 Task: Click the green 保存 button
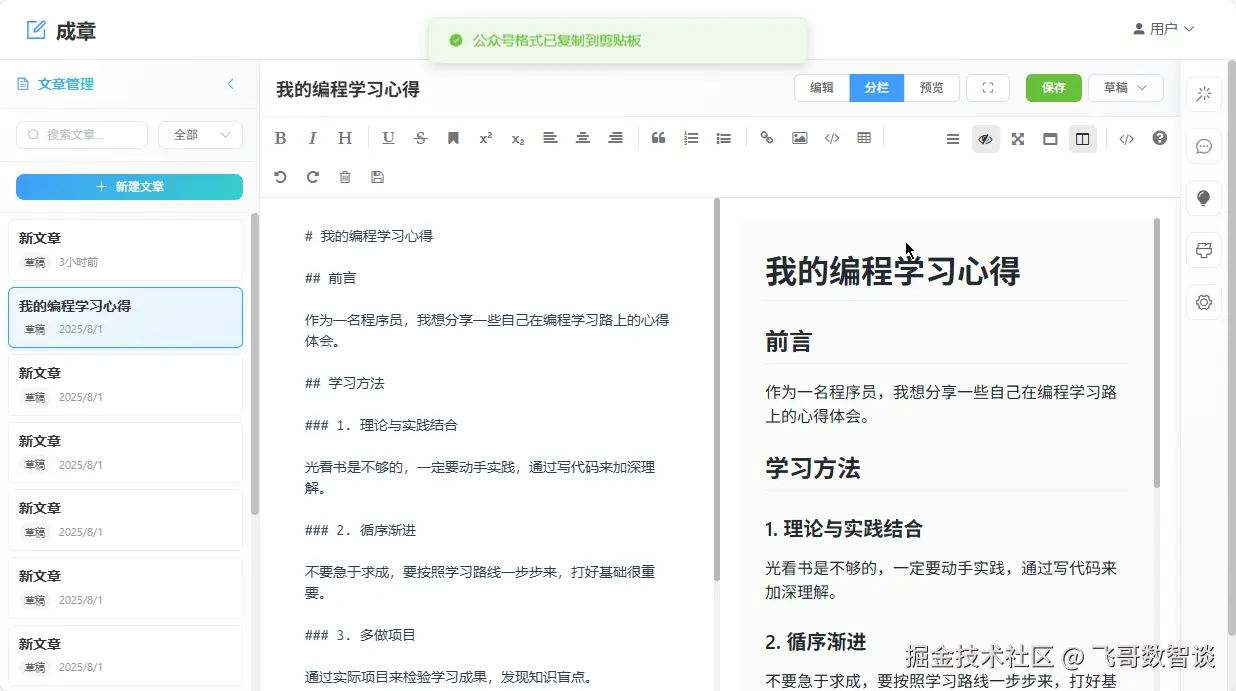pyautogui.click(x=1053, y=88)
